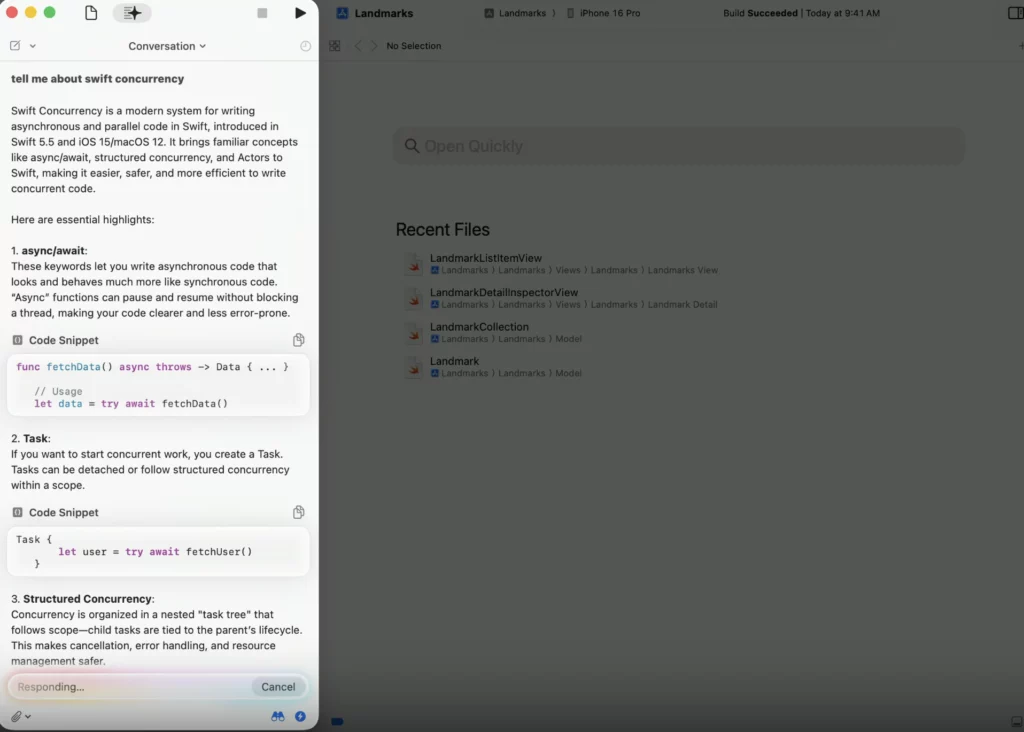This screenshot has width=1024, height=732.
Task: Copy the fetchData code snippet
Action: pyautogui.click(x=298, y=340)
